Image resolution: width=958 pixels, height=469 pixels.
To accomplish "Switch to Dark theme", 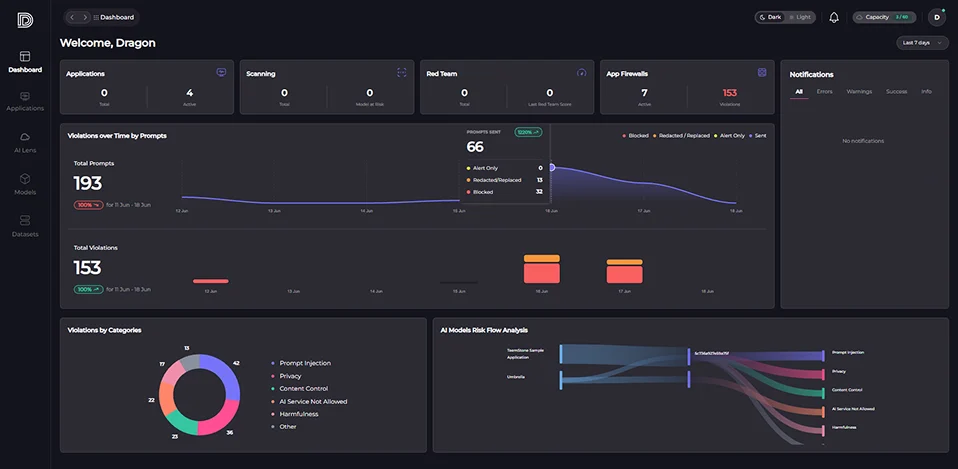I will 770,17.
